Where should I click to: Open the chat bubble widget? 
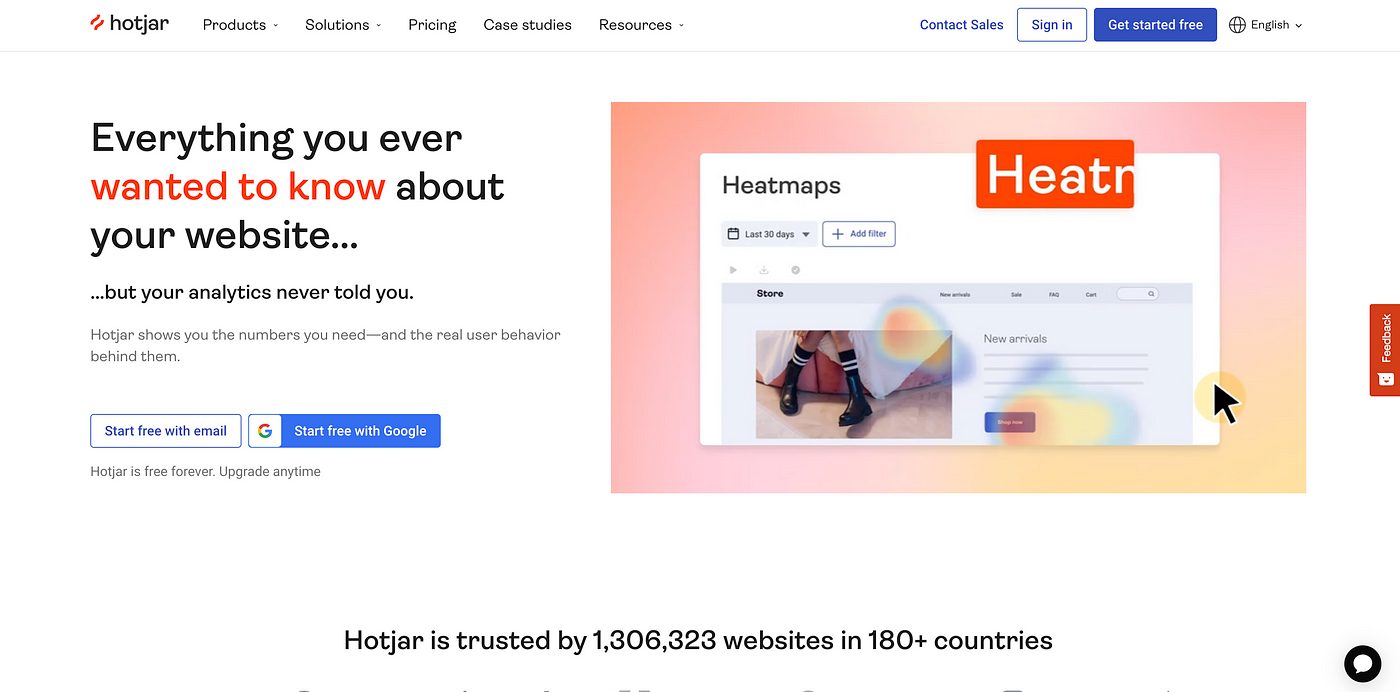click(x=1362, y=664)
